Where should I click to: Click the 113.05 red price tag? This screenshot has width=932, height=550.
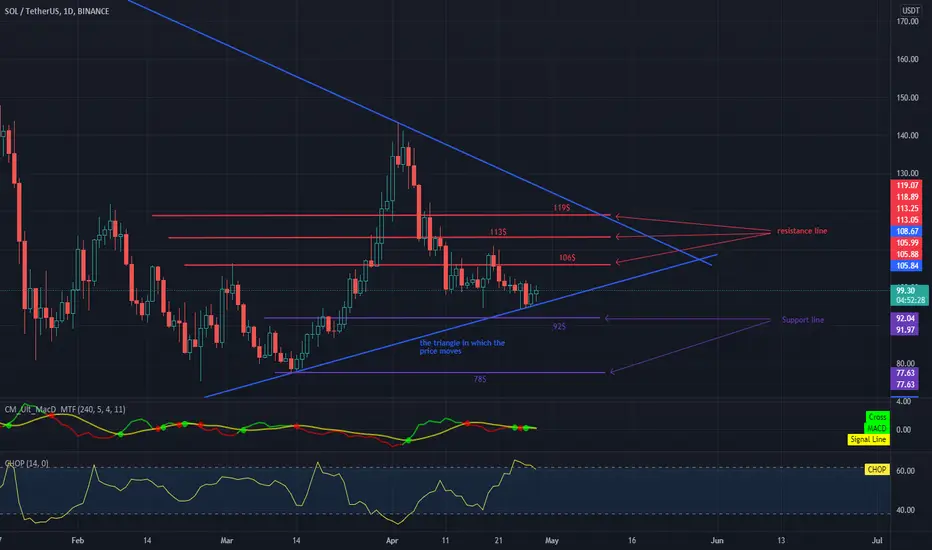click(x=907, y=220)
